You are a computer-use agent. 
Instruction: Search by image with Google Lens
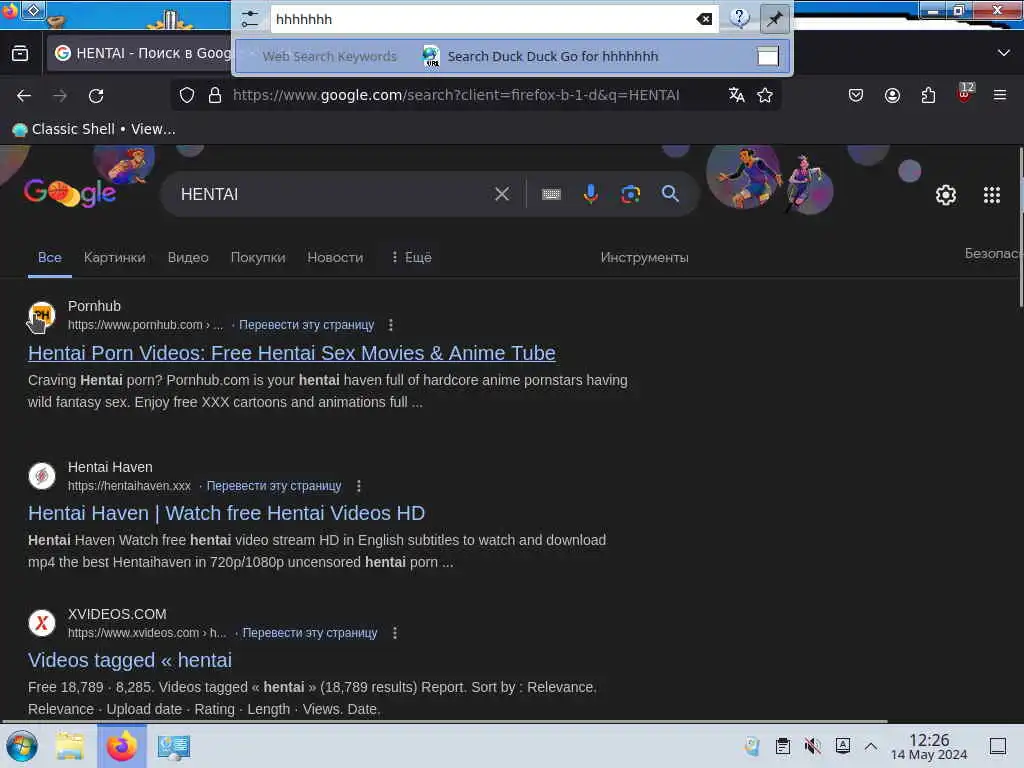[630, 194]
